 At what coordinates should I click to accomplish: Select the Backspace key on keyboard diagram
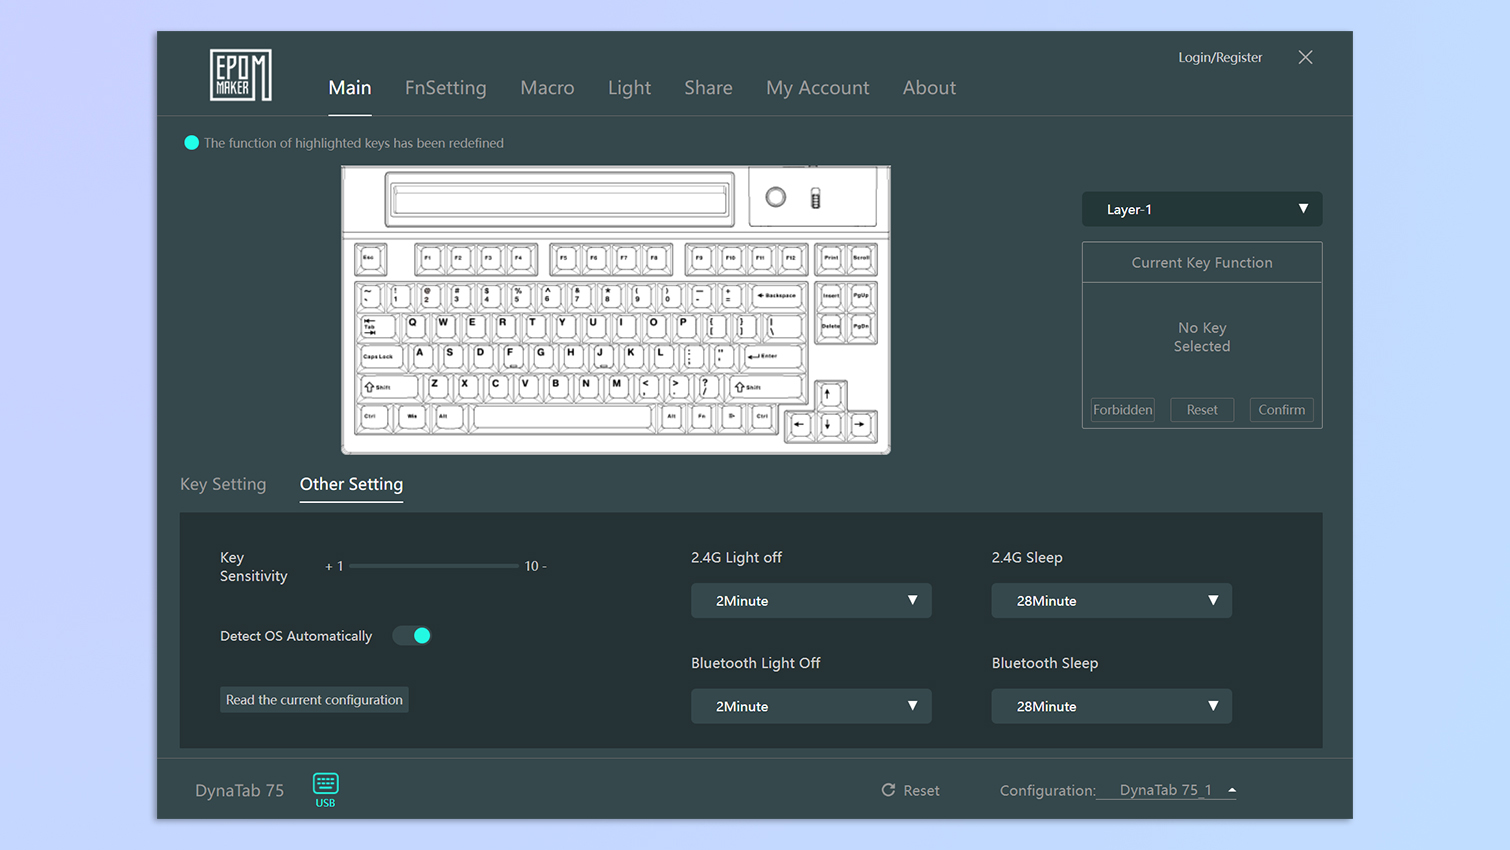777,296
